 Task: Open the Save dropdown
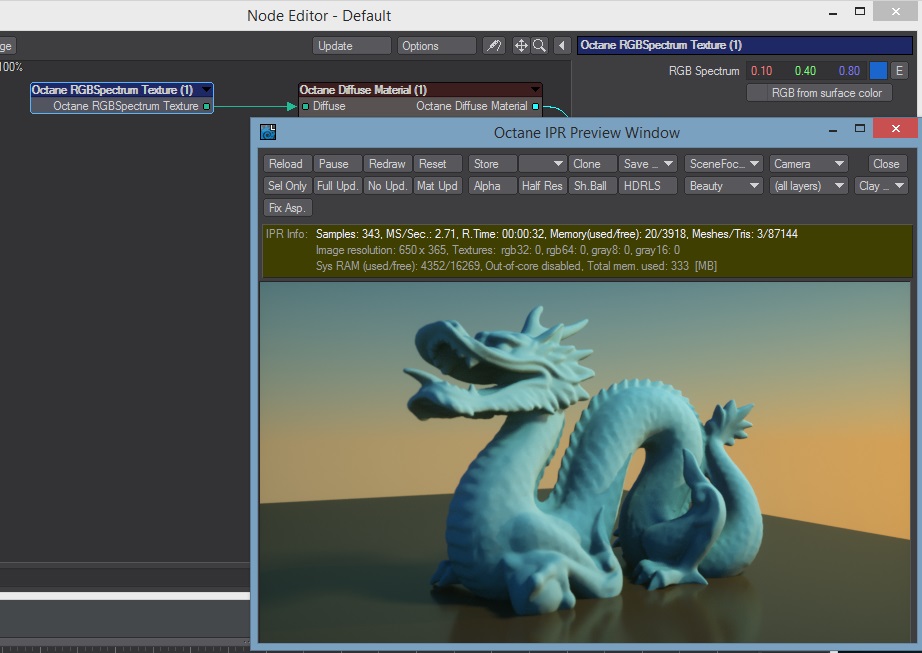[x=649, y=164]
